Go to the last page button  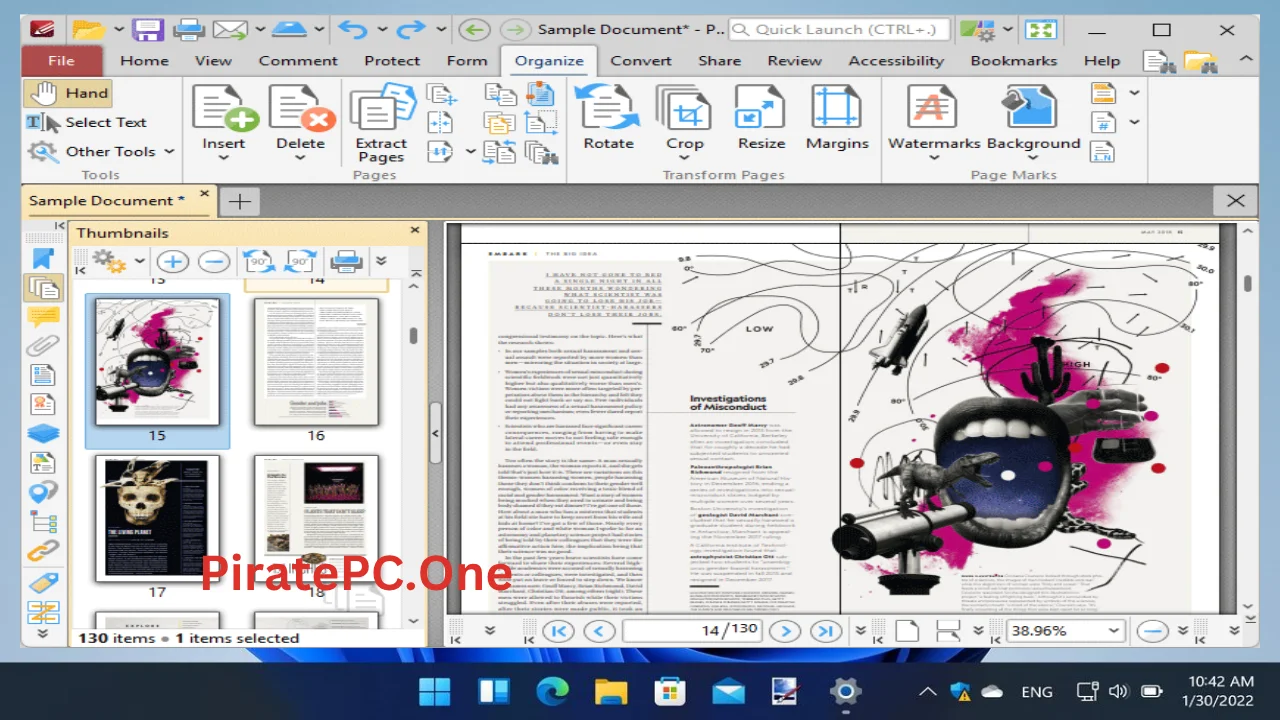pos(825,631)
